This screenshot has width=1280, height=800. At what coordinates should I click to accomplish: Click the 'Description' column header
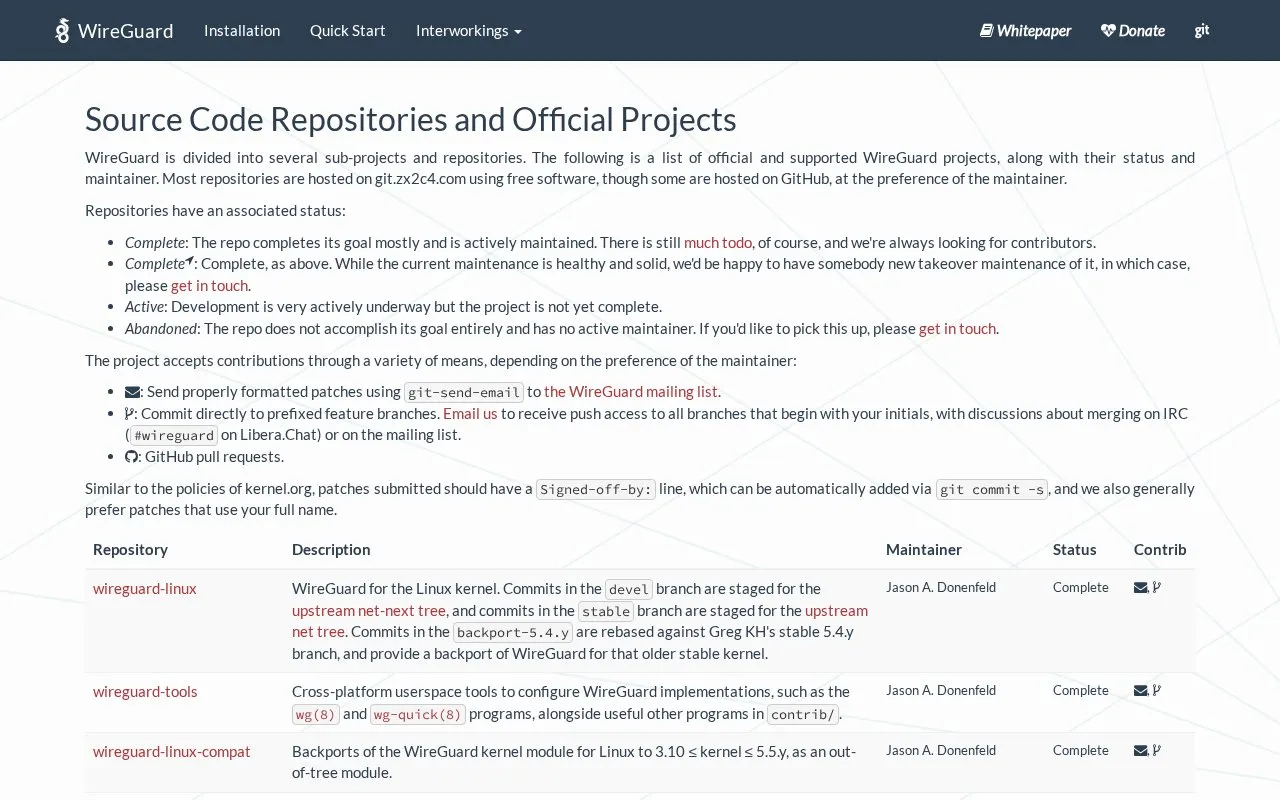[x=331, y=550]
